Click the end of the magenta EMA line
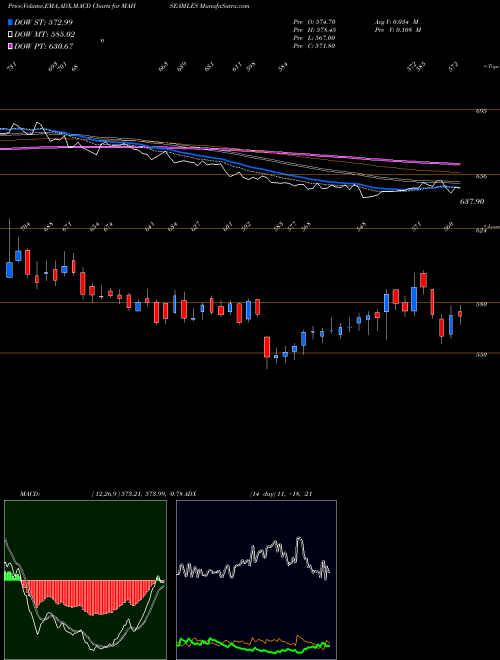The width and height of the screenshot is (500, 660). (x=459, y=164)
